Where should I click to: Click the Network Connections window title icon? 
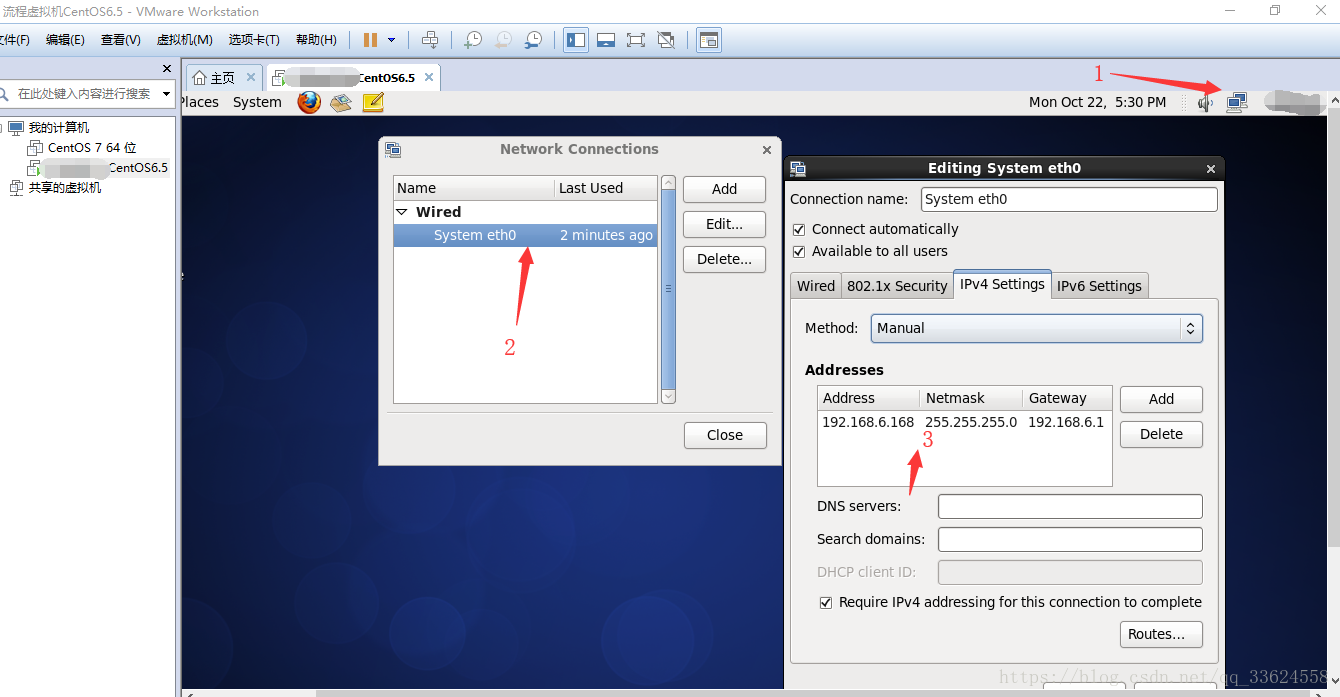click(393, 150)
